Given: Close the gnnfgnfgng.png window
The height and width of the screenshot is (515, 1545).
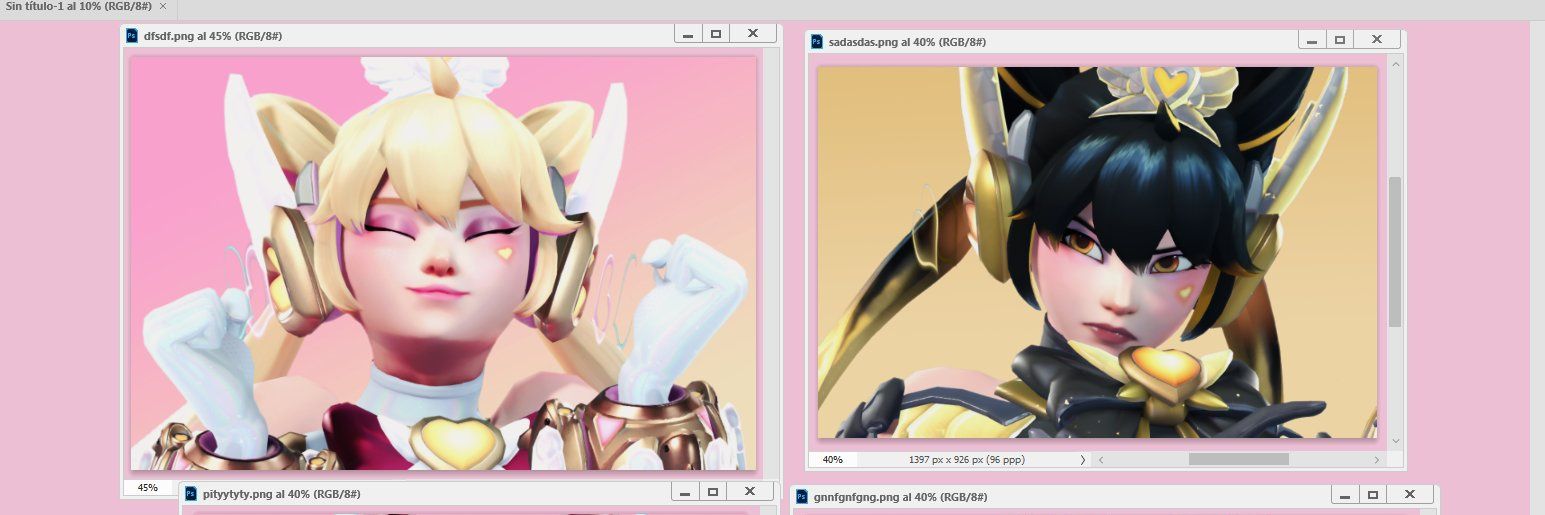Looking at the screenshot, I should coord(1410,495).
